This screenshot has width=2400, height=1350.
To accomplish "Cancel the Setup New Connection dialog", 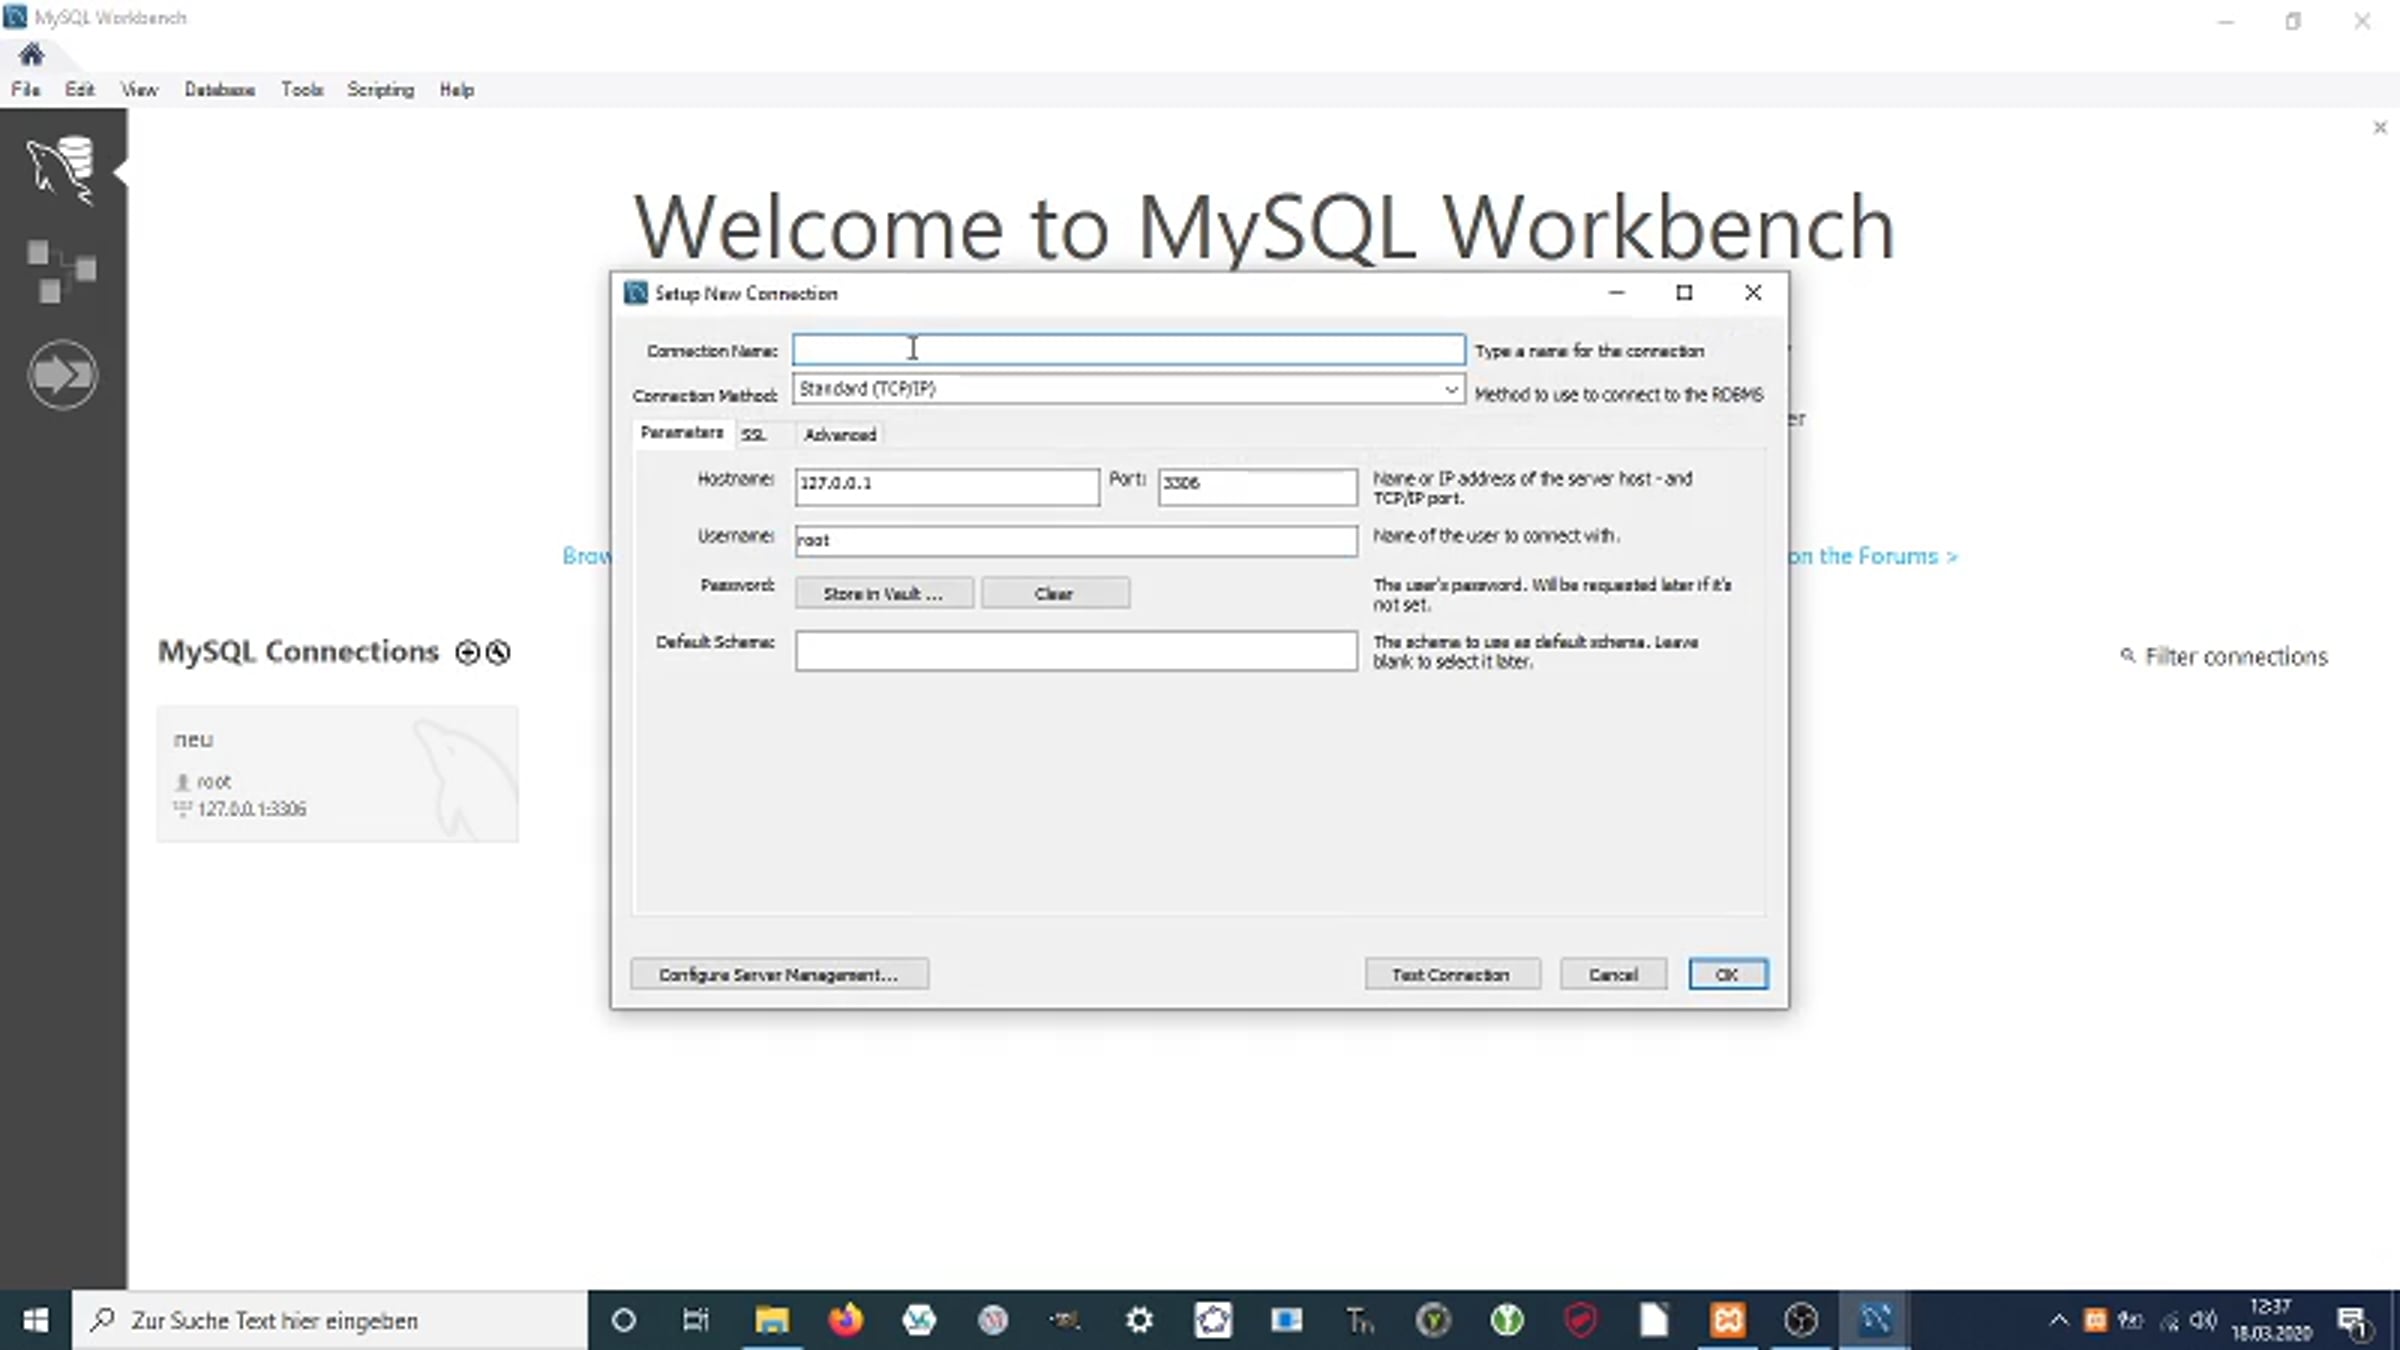I will pyautogui.click(x=1613, y=974).
